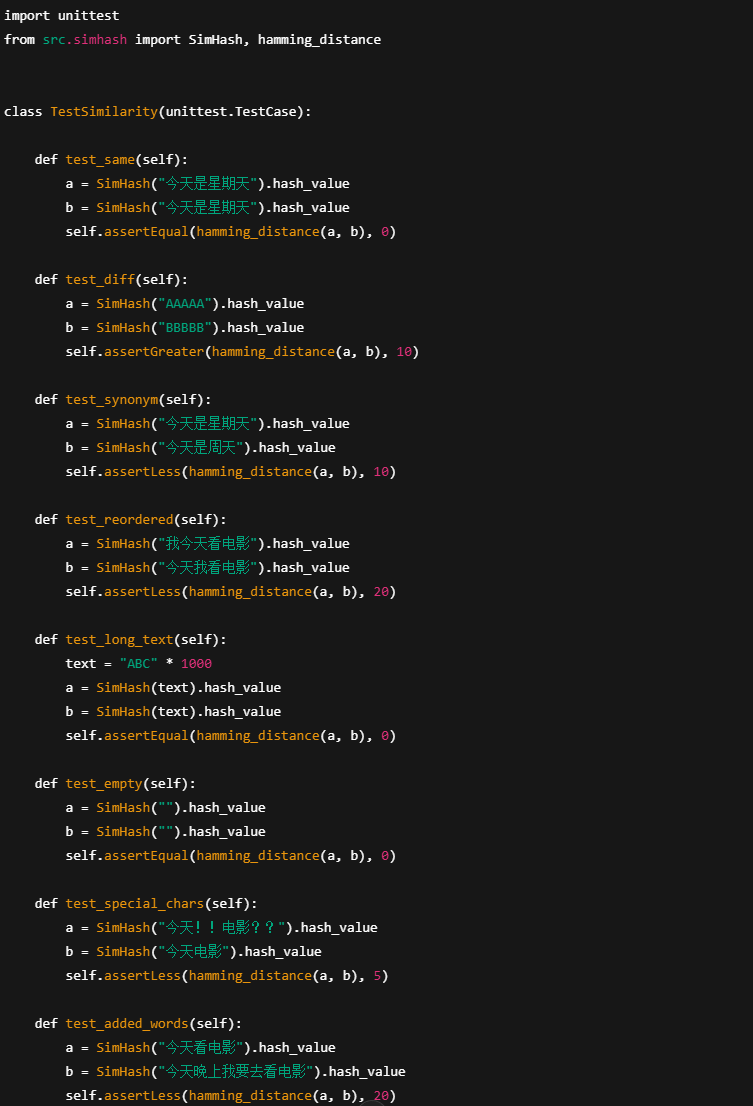Click the 'test_special_chars' method name

[135, 903]
